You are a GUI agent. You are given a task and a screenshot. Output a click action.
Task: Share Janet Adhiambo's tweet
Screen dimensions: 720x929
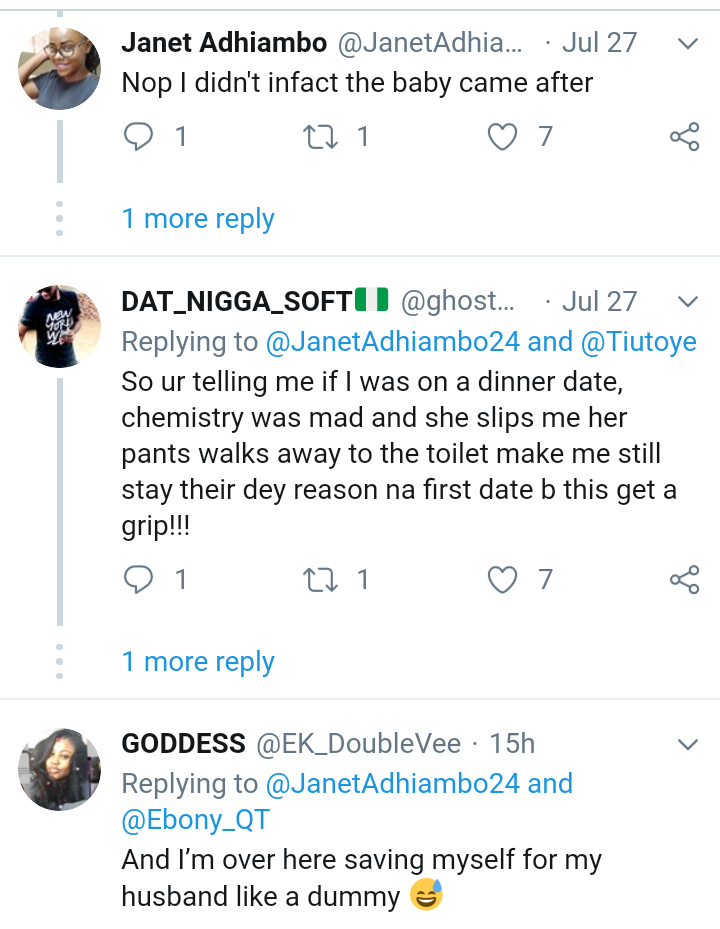point(684,137)
